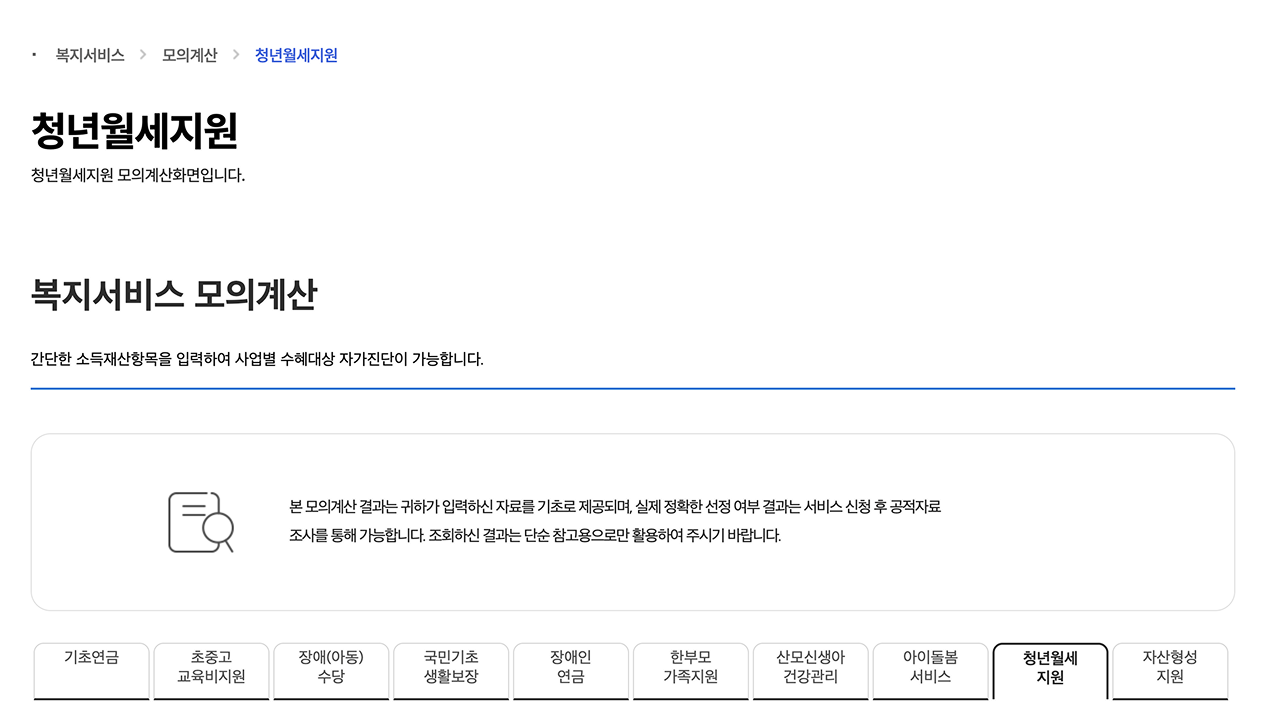
Task: Open the 자산형성 지원 tab
Action: click(x=1169, y=671)
